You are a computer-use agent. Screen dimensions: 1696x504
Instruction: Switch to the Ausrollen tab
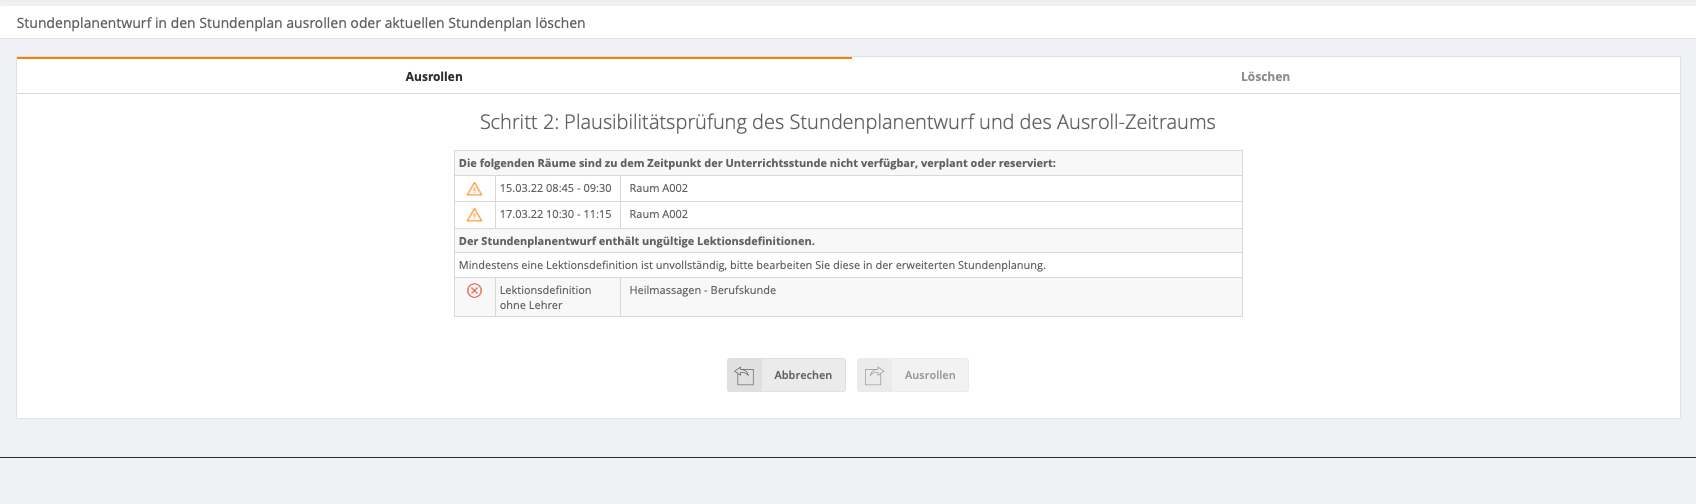(434, 76)
